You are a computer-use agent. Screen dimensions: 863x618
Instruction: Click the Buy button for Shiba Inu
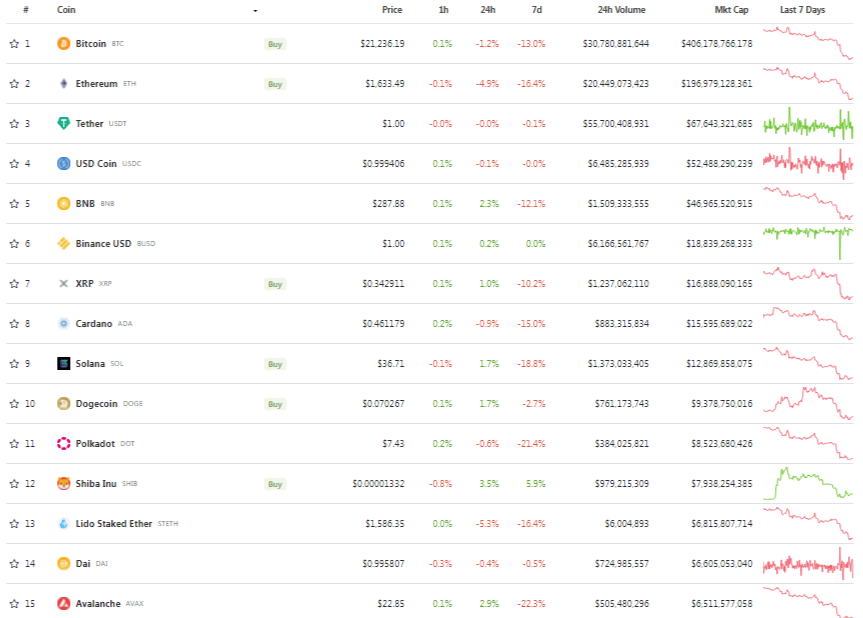click(275, 484)
